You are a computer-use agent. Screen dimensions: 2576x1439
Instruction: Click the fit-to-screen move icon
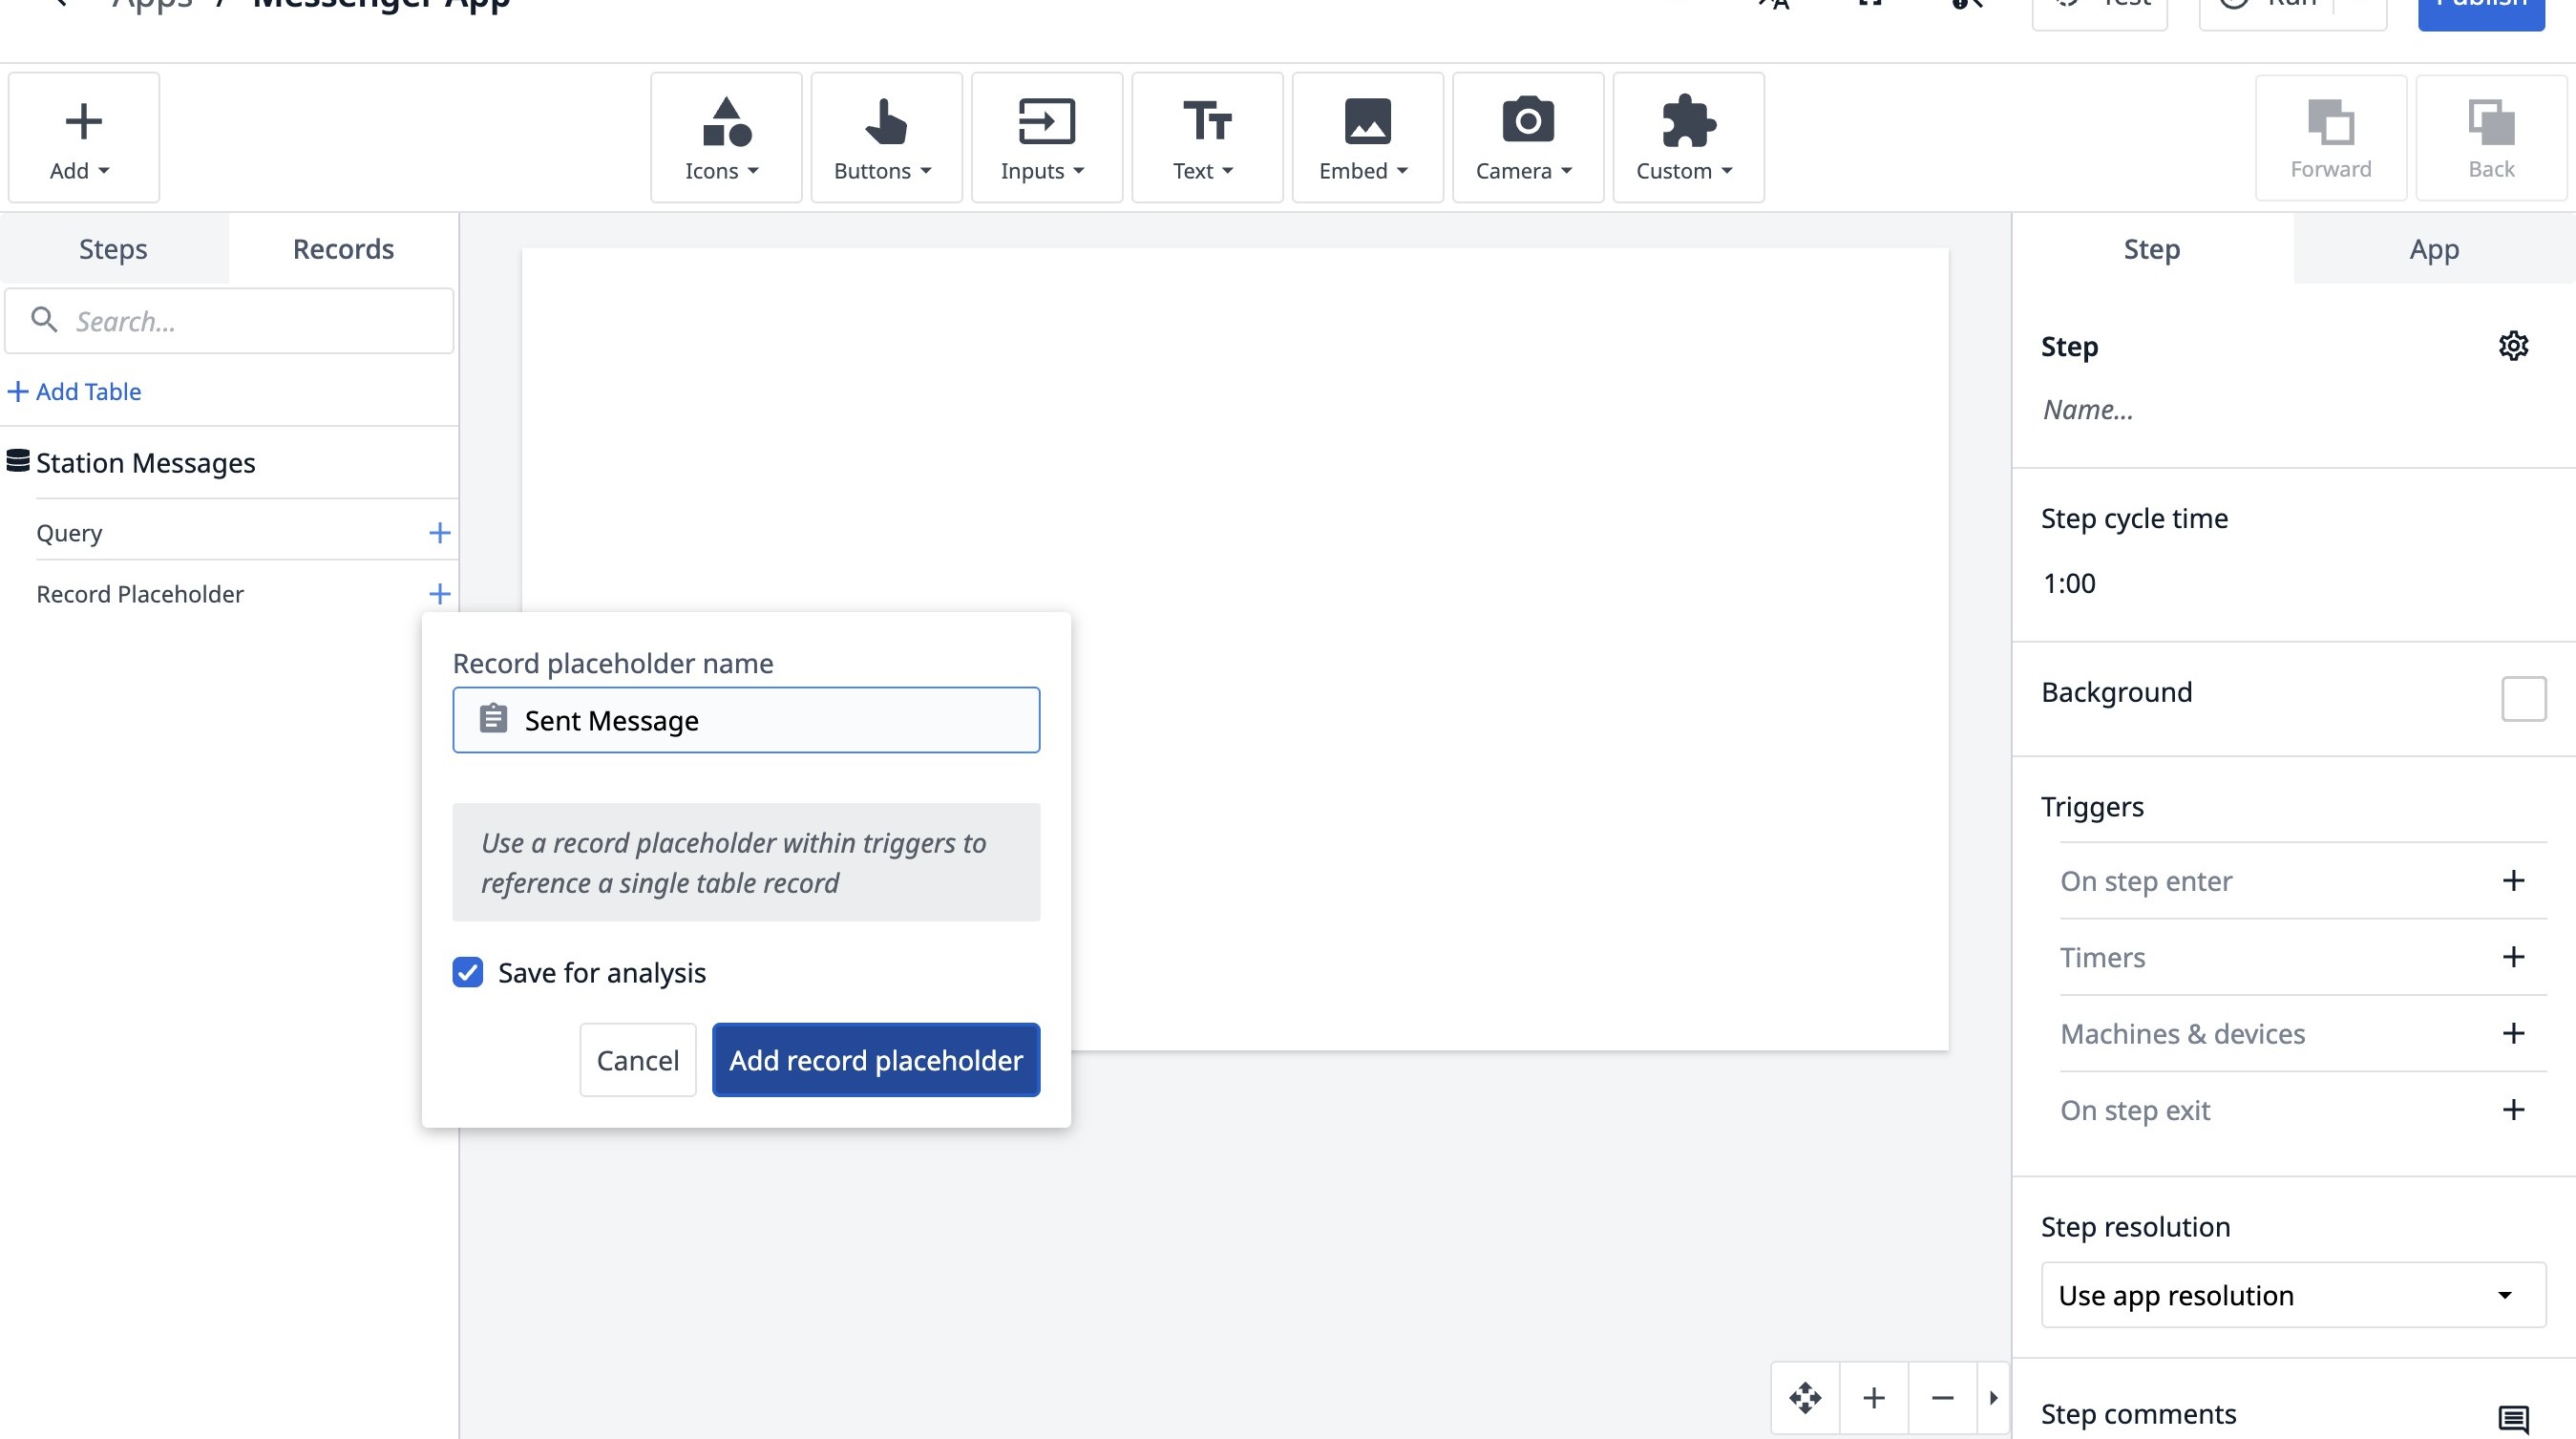coord(1805,1397)
